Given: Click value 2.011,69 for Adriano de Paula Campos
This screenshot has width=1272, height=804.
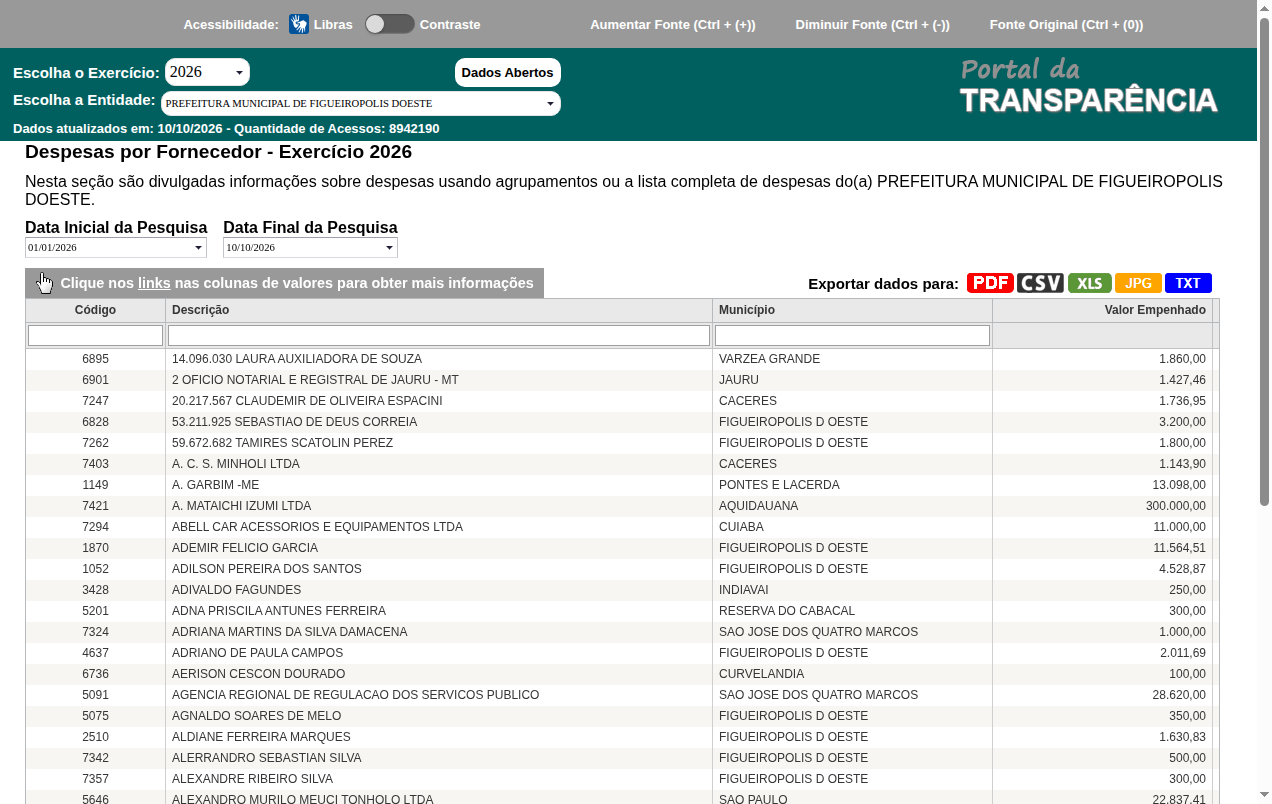Looking at the screenshot, I should [1182, 653].
